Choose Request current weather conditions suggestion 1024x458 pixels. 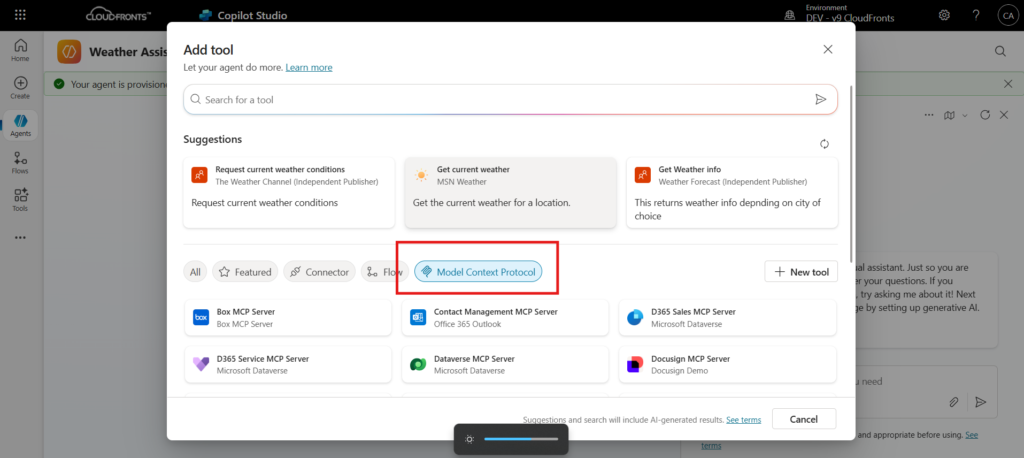tap(289, 192)
